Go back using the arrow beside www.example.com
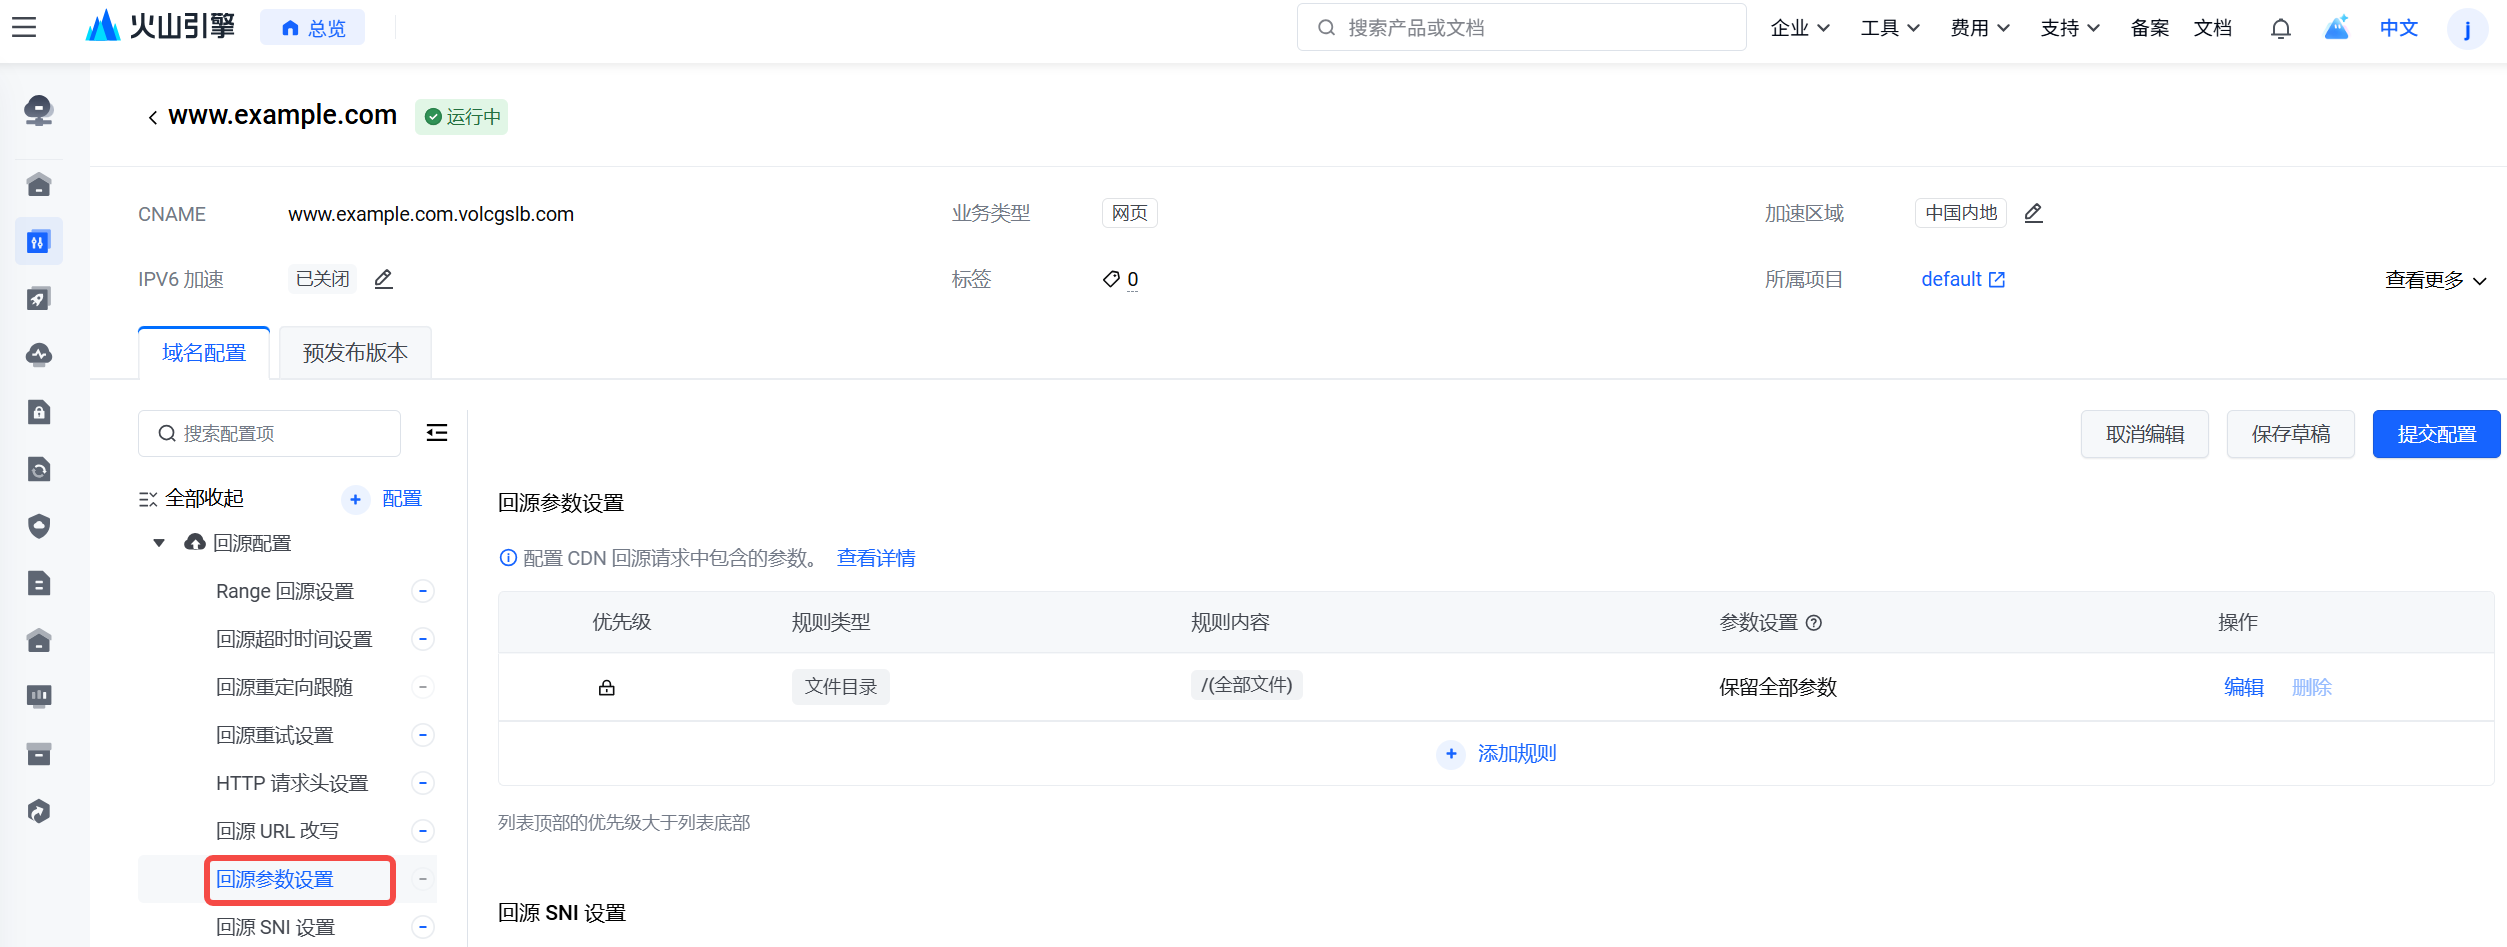 click(152, 117)
